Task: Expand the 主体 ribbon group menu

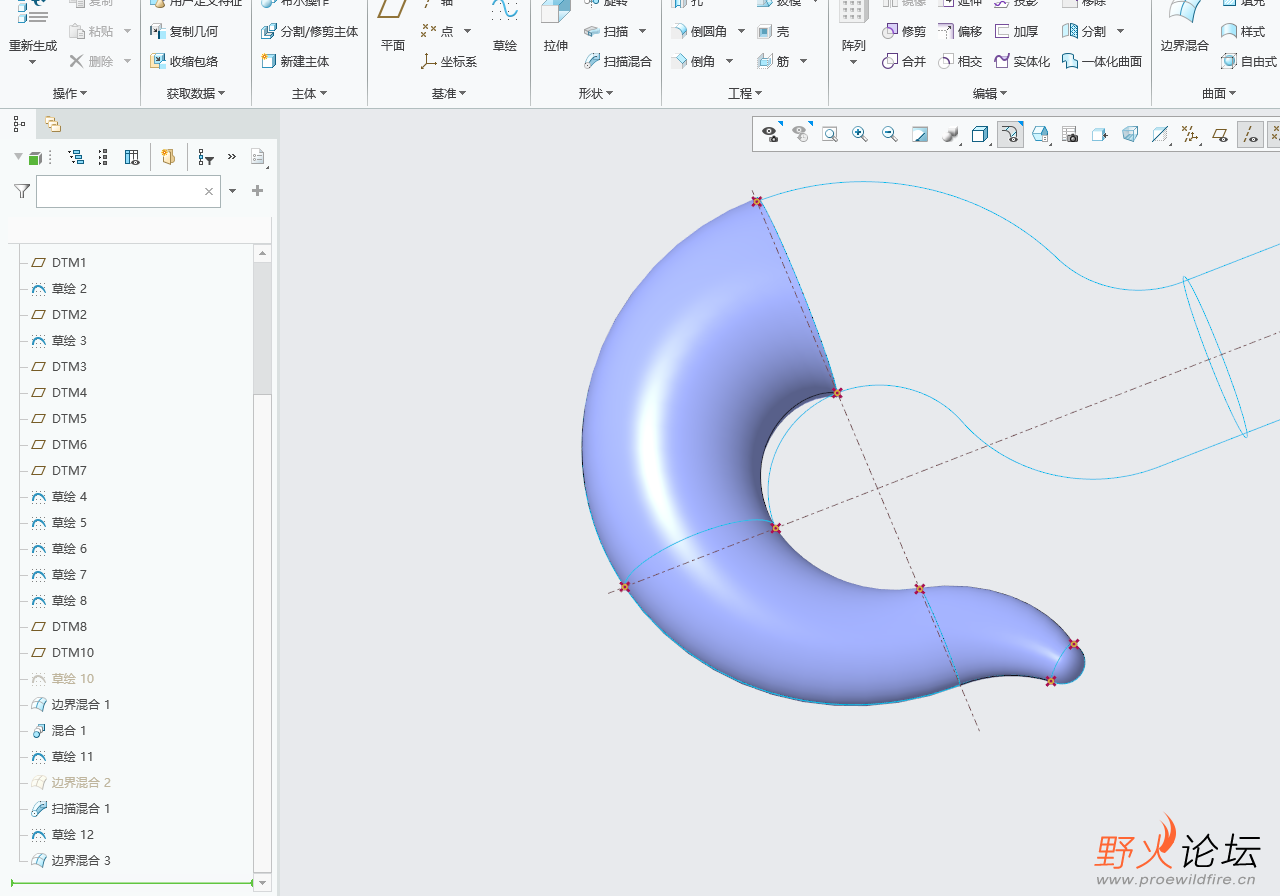Action: click(309, 93)
